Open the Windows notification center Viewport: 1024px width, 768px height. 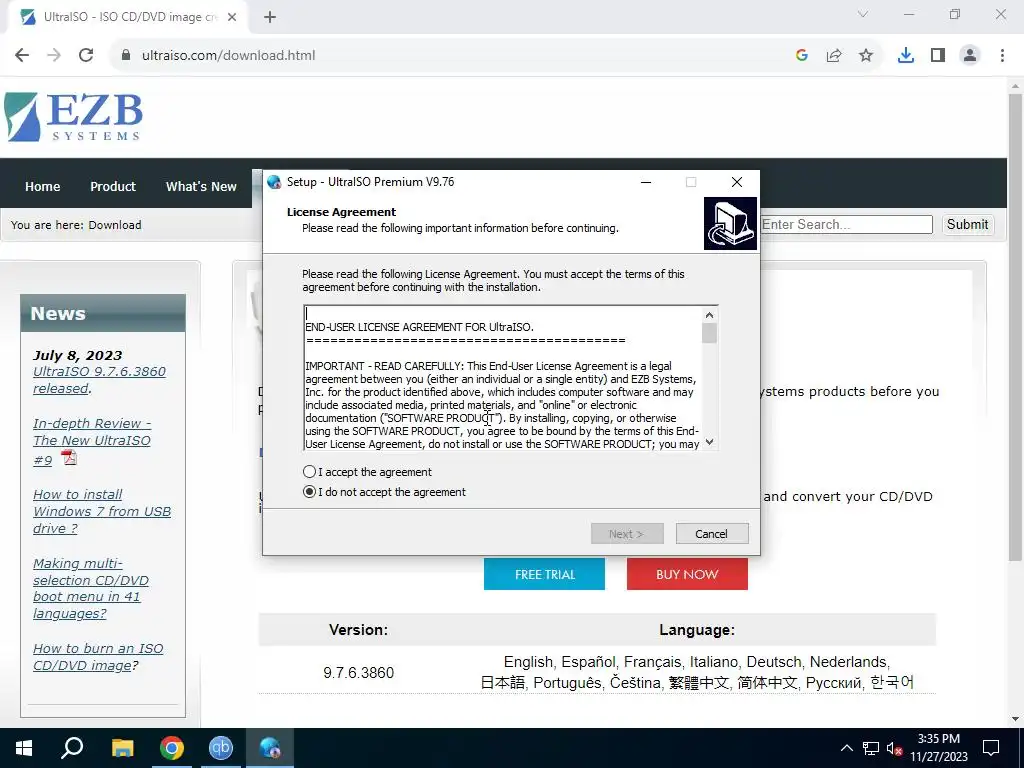pyautogui.click(x=991, y=748)
